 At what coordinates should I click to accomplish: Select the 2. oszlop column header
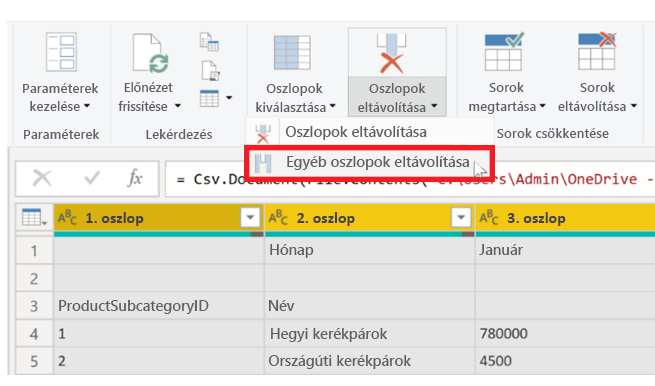coord(370,218)
